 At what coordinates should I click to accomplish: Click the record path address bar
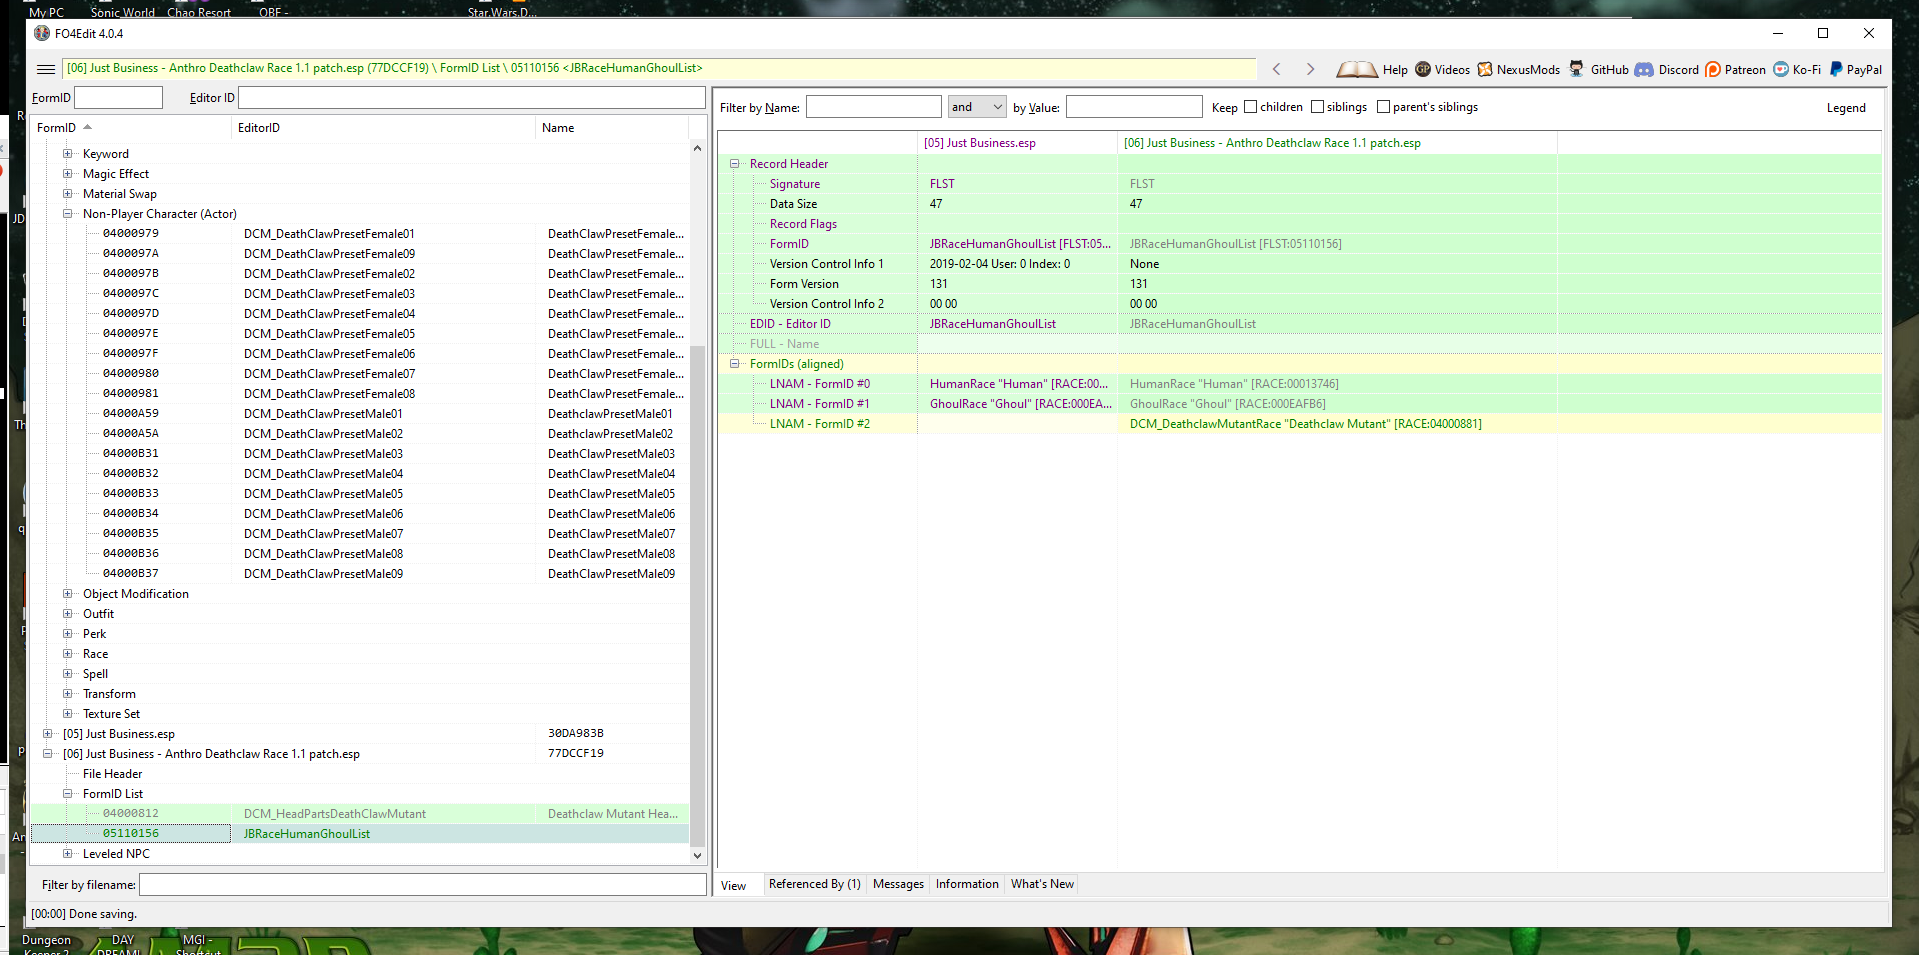(x=659, y=68)
